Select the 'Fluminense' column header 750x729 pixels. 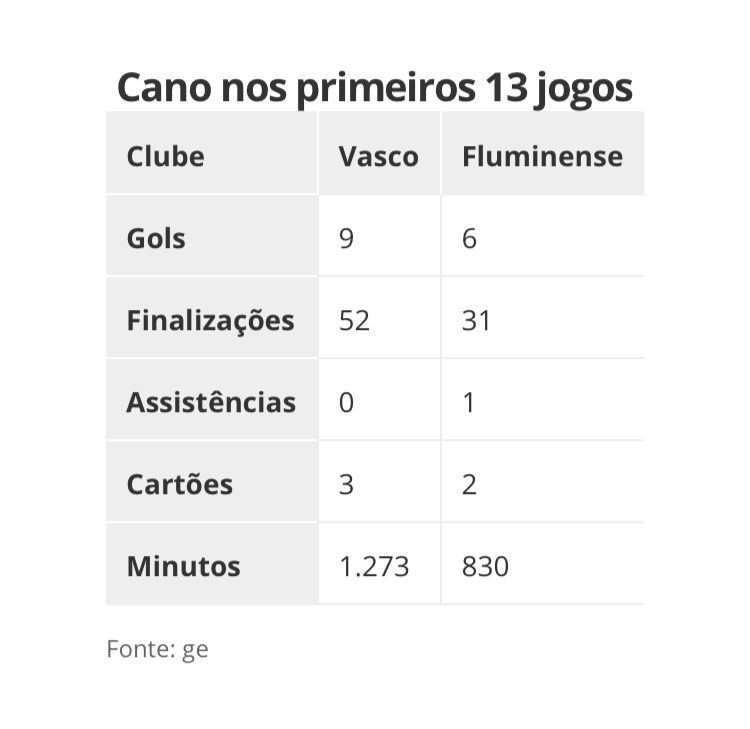542,153
